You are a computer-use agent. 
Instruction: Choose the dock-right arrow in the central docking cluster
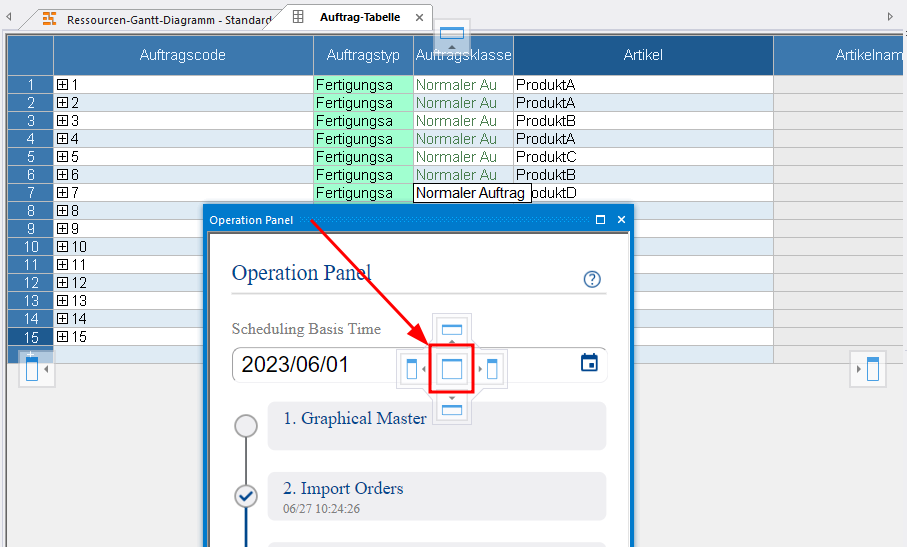(492, 369)
